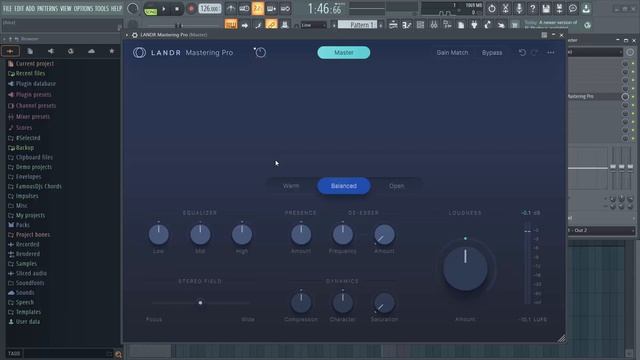Image resolution: width=640 pixels, height=360 pixels.
Task: Click the plug-shaped plugin picker icon
Action: 474,25
